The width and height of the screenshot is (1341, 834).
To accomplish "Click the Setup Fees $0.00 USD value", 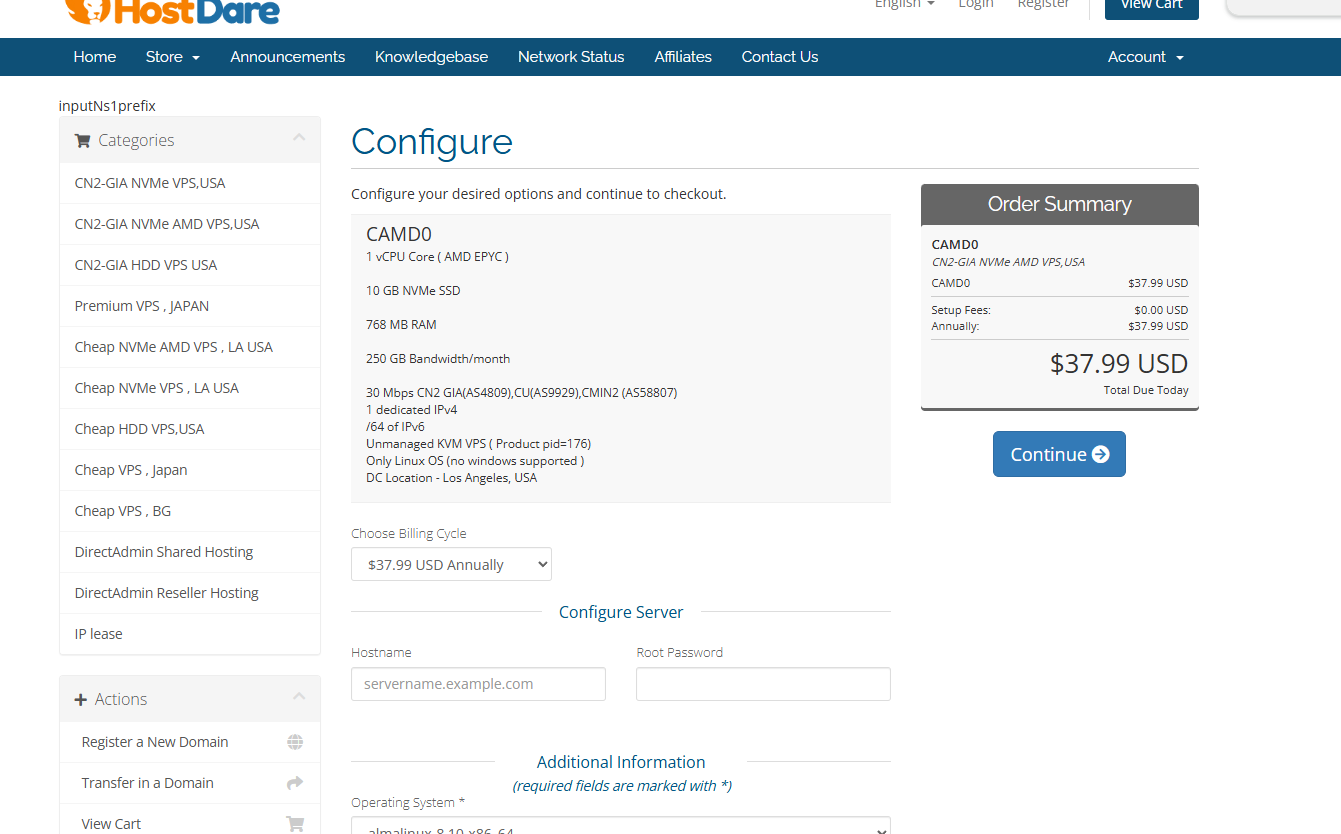I will pyautogui.click(x=1161, y=310).
